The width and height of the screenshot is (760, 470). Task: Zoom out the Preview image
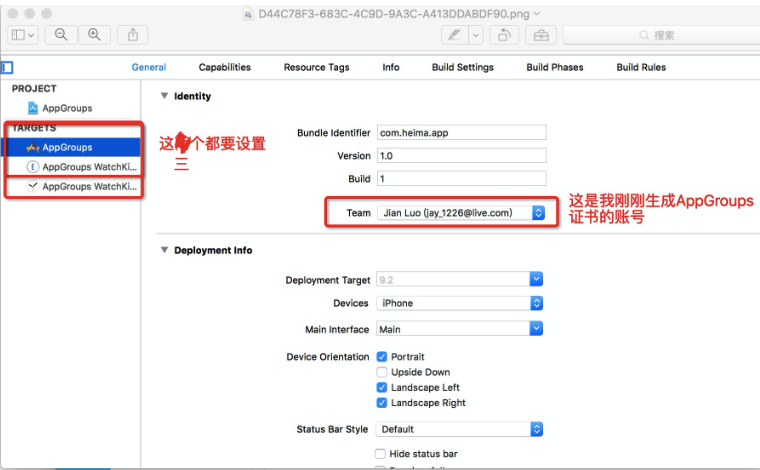coord(61,35)
